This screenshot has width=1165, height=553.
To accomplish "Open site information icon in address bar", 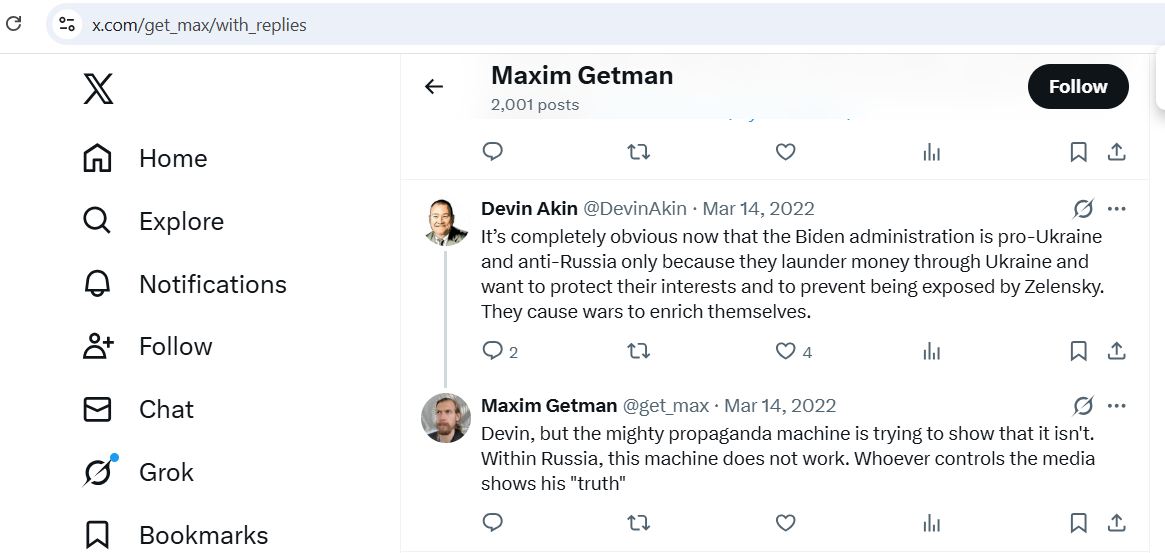I will point(67,25).
